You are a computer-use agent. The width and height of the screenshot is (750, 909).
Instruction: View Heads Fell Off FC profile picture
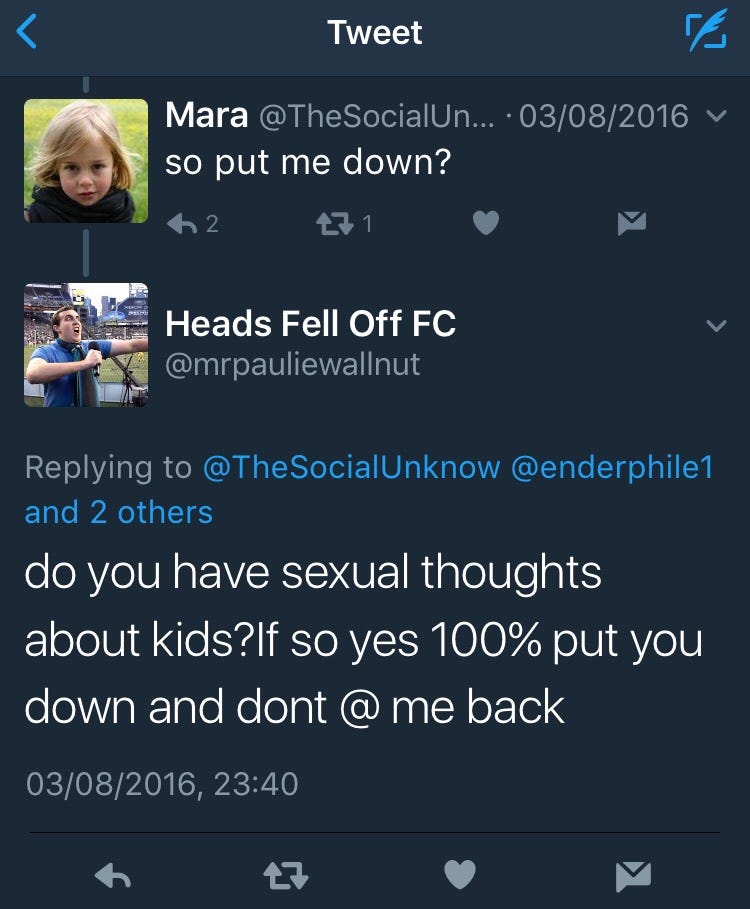[x=86, y=345]
